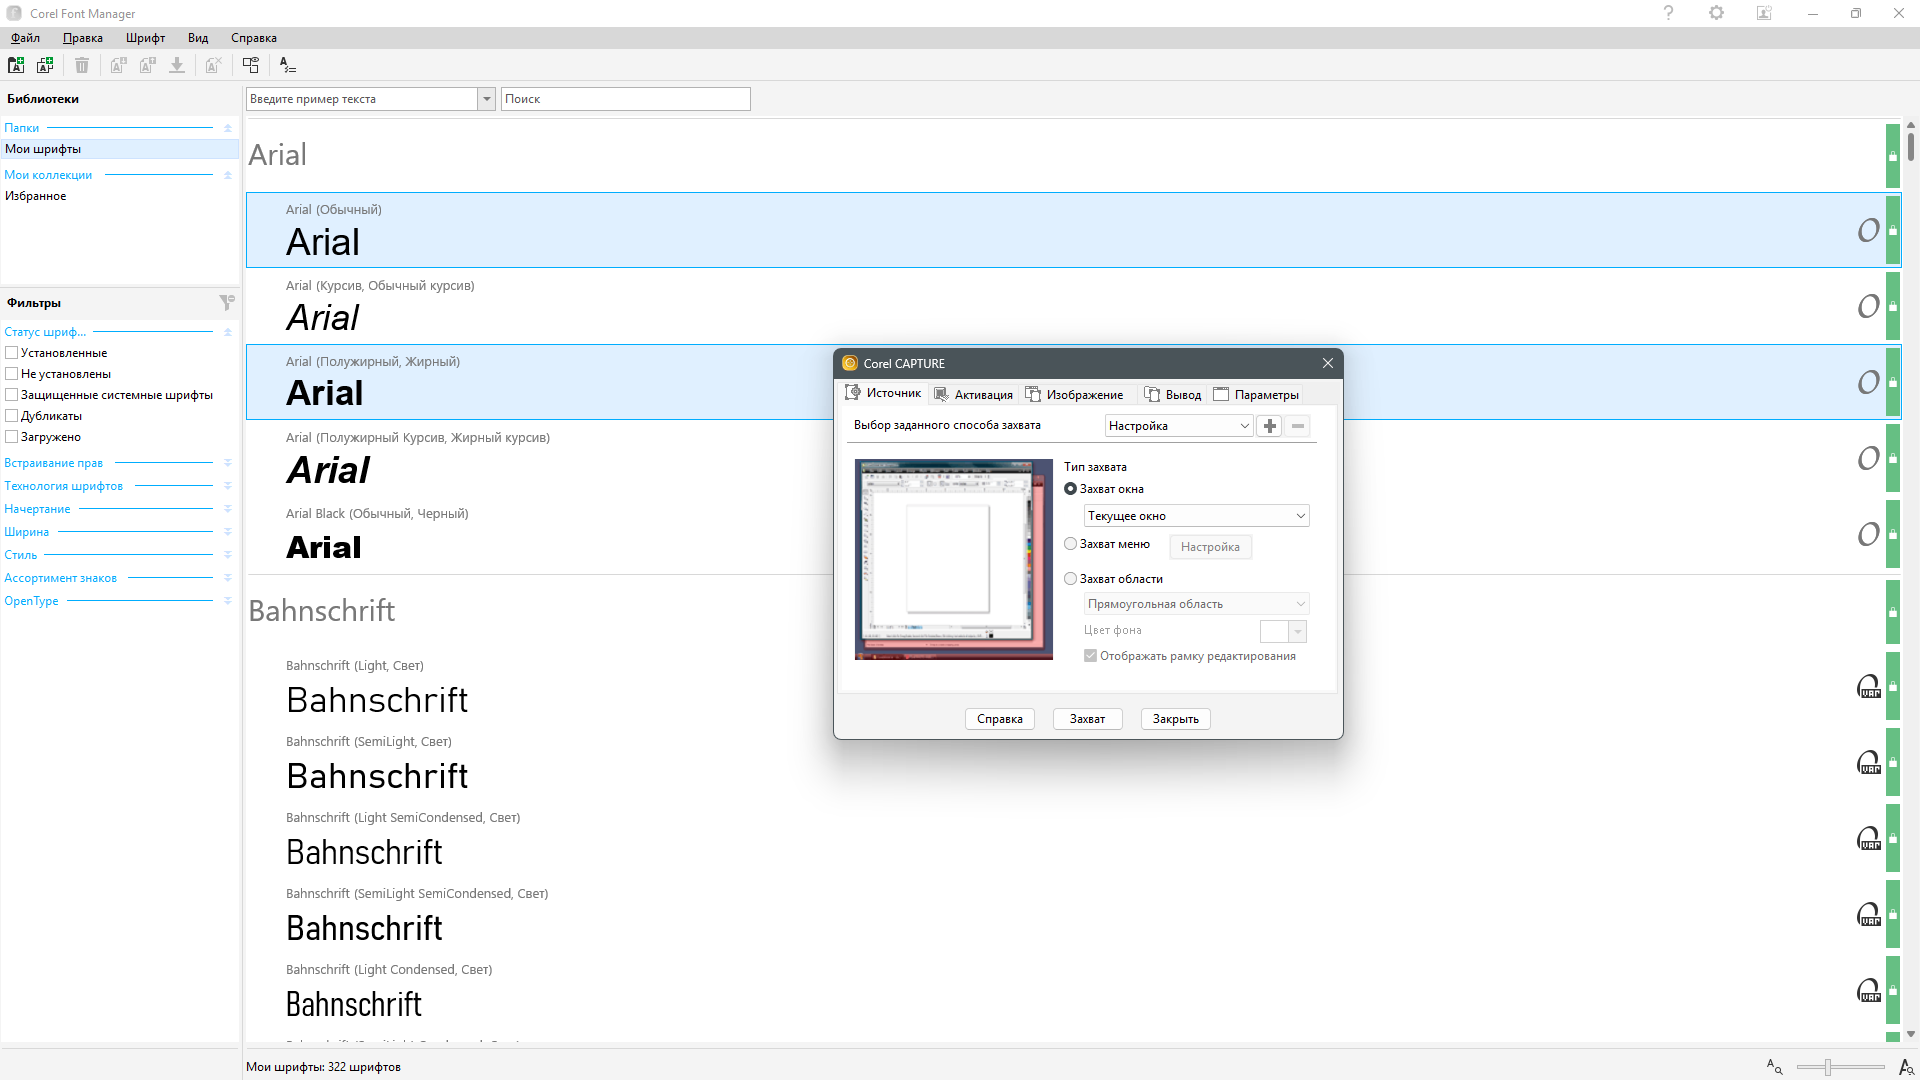
Task: Click the account icon in title bar
Action: click(1764, 13)
